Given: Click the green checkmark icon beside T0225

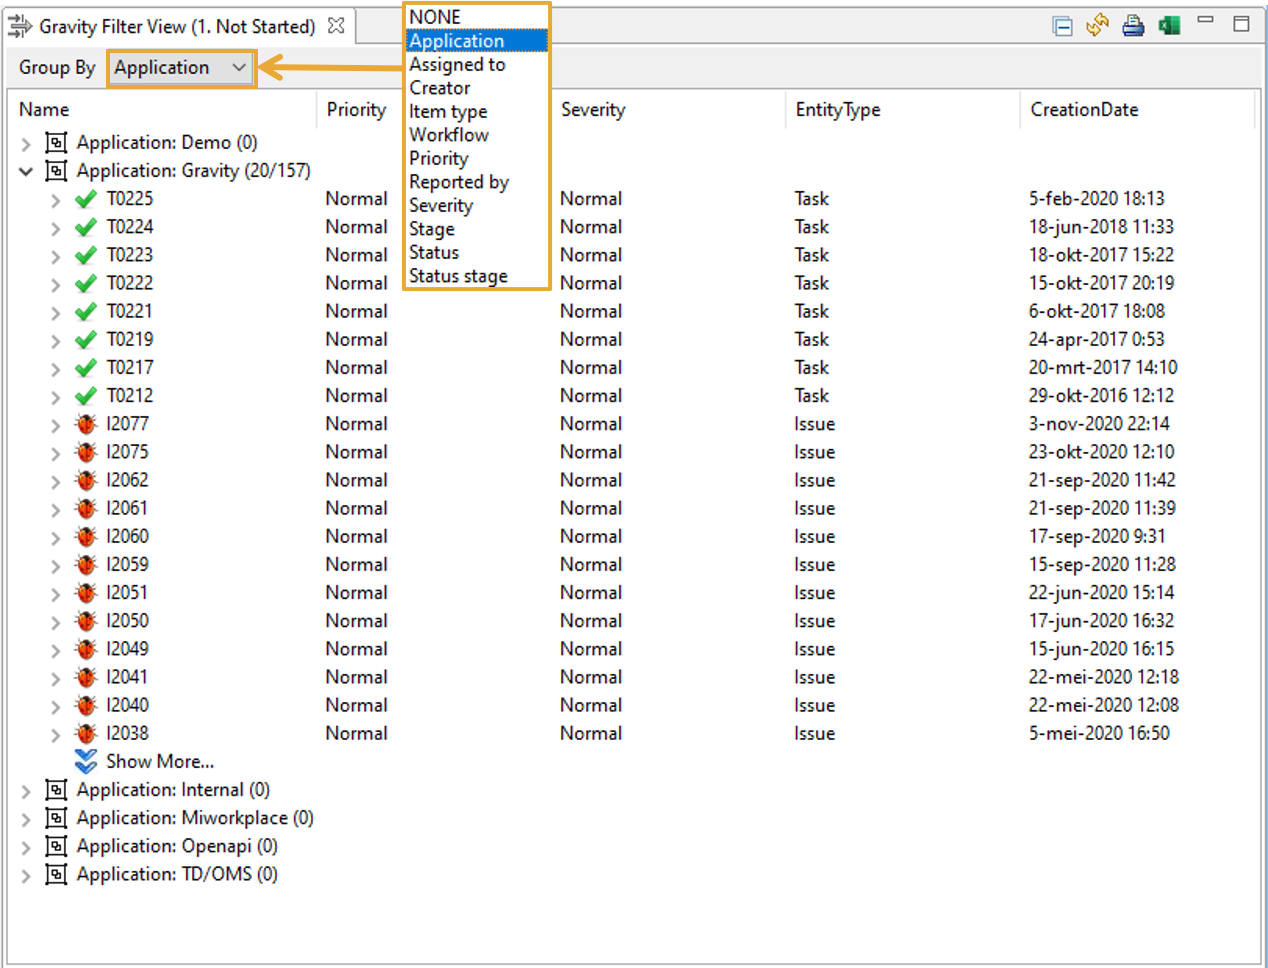Looking at the screenshot, I should pyautogui.click(x=86, y=199).
